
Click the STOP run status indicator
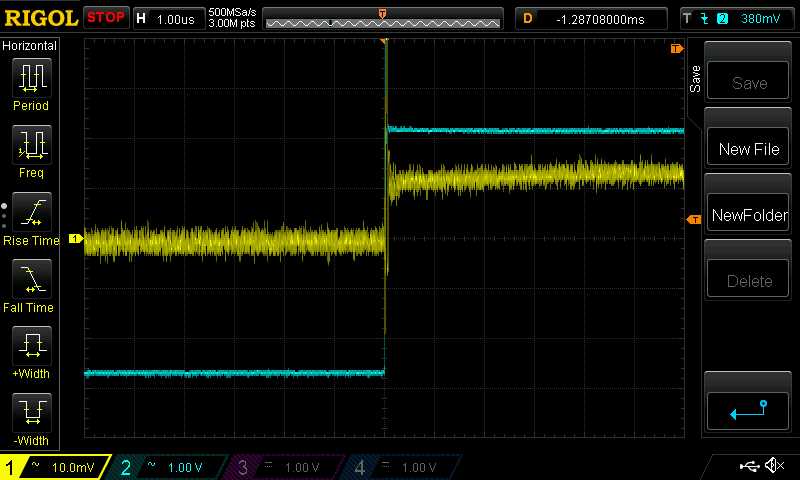(x=106, y=18)
